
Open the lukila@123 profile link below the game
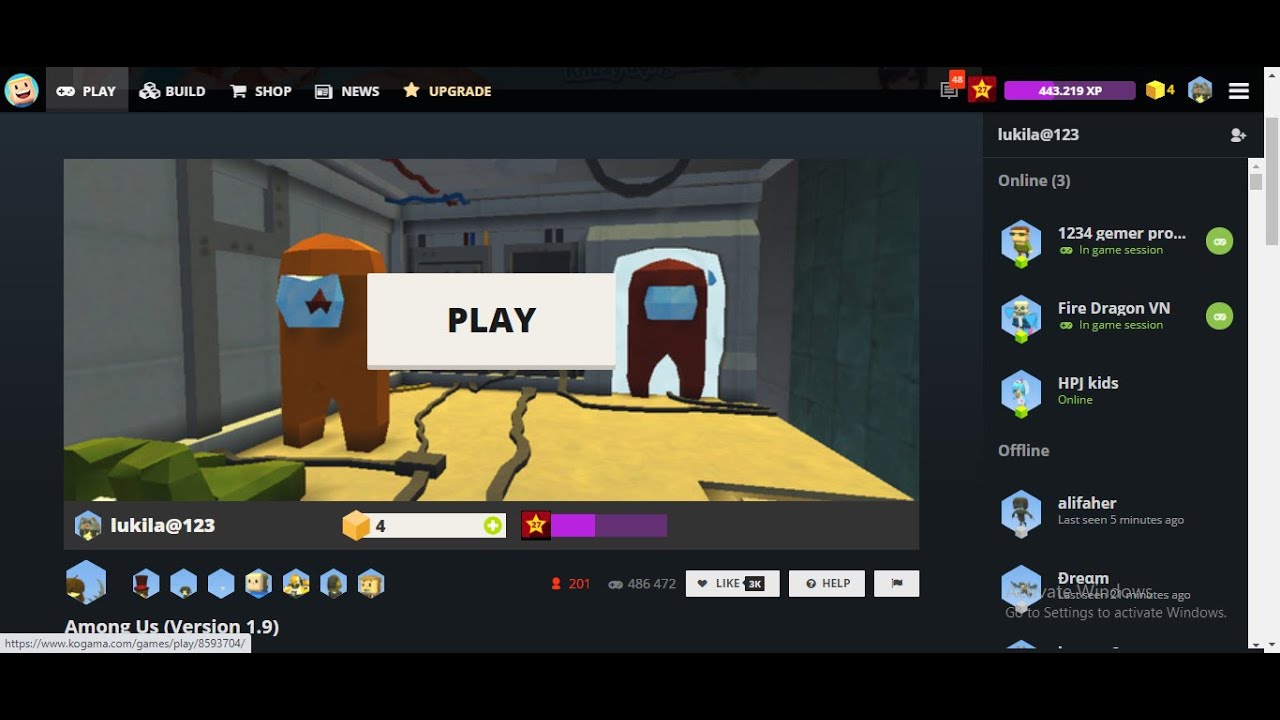163,525
